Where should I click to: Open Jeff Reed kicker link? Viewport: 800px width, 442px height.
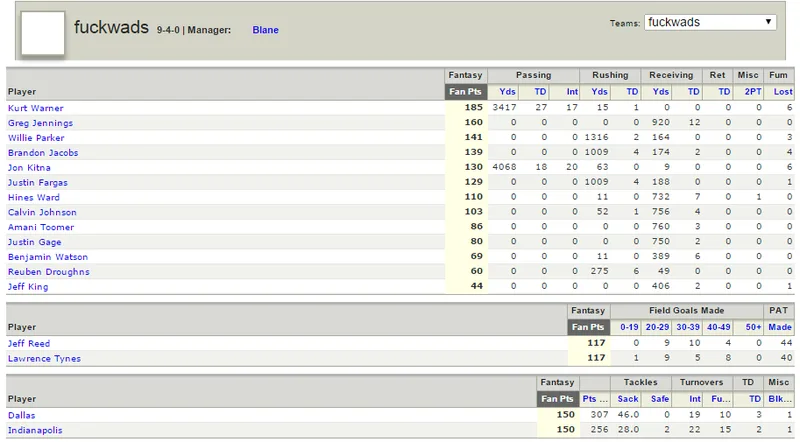29,343
